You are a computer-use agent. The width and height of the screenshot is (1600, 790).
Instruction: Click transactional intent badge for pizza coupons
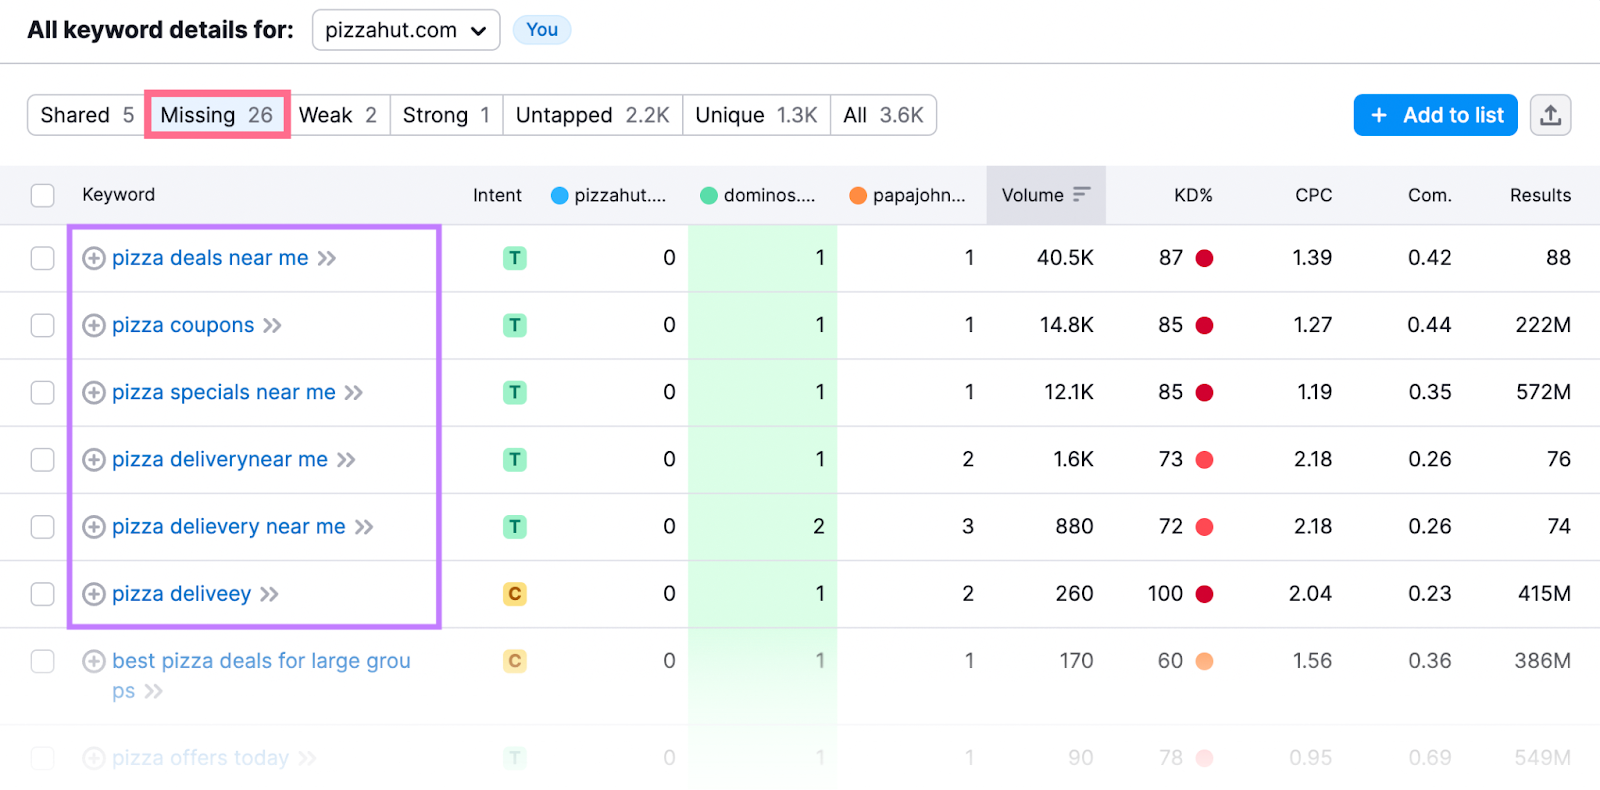click(x=514, y=325)
